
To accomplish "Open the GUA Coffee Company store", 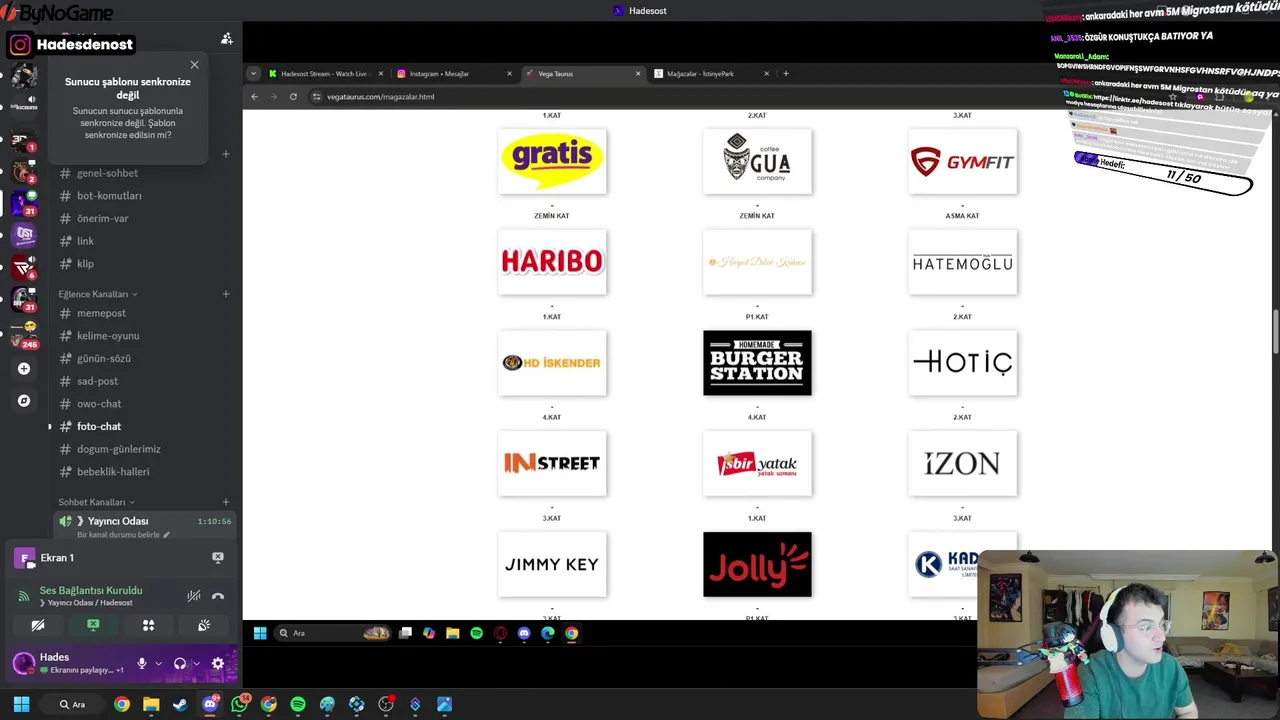I will click(x=757, y=161).
